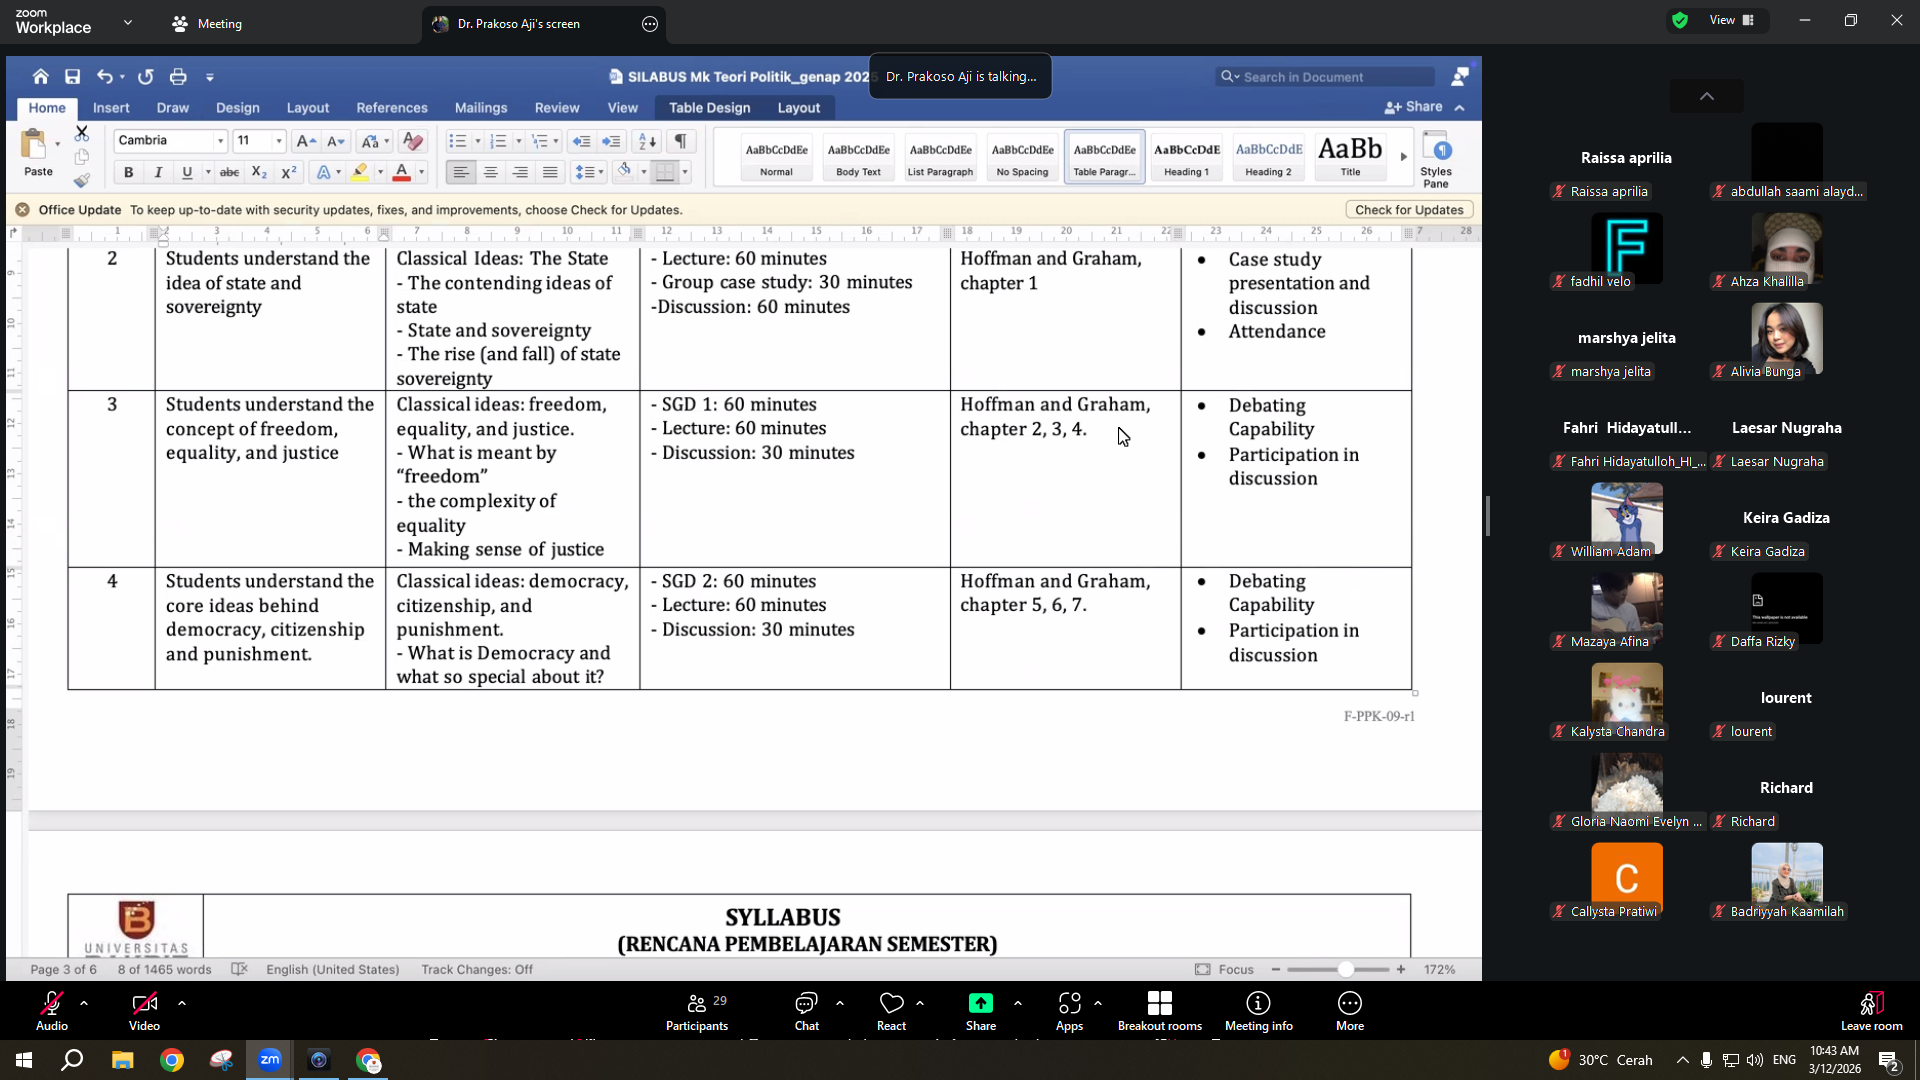Select Center paragraph alignment
Screen dimensions: 1920x1080
(491, 172)
